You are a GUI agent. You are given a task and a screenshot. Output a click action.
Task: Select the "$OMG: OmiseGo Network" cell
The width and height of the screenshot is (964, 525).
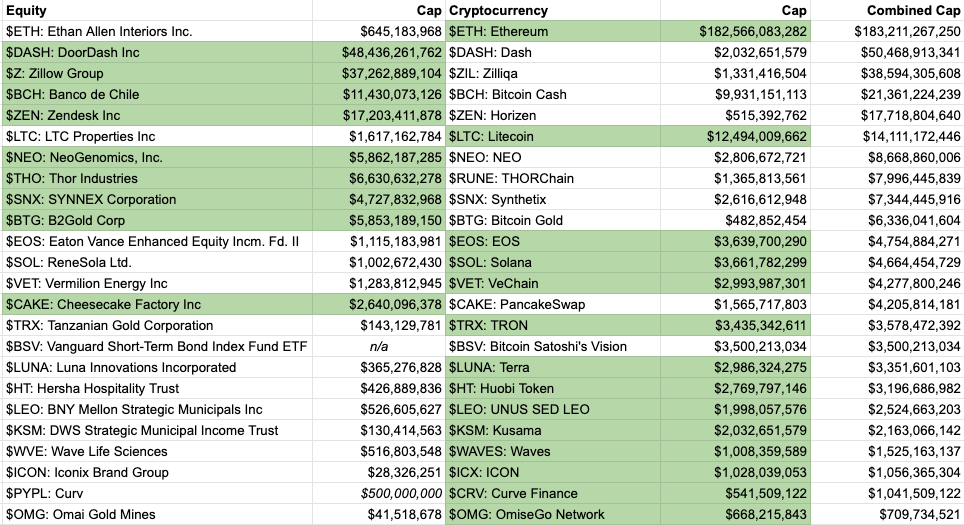click(x=553, y=514)
